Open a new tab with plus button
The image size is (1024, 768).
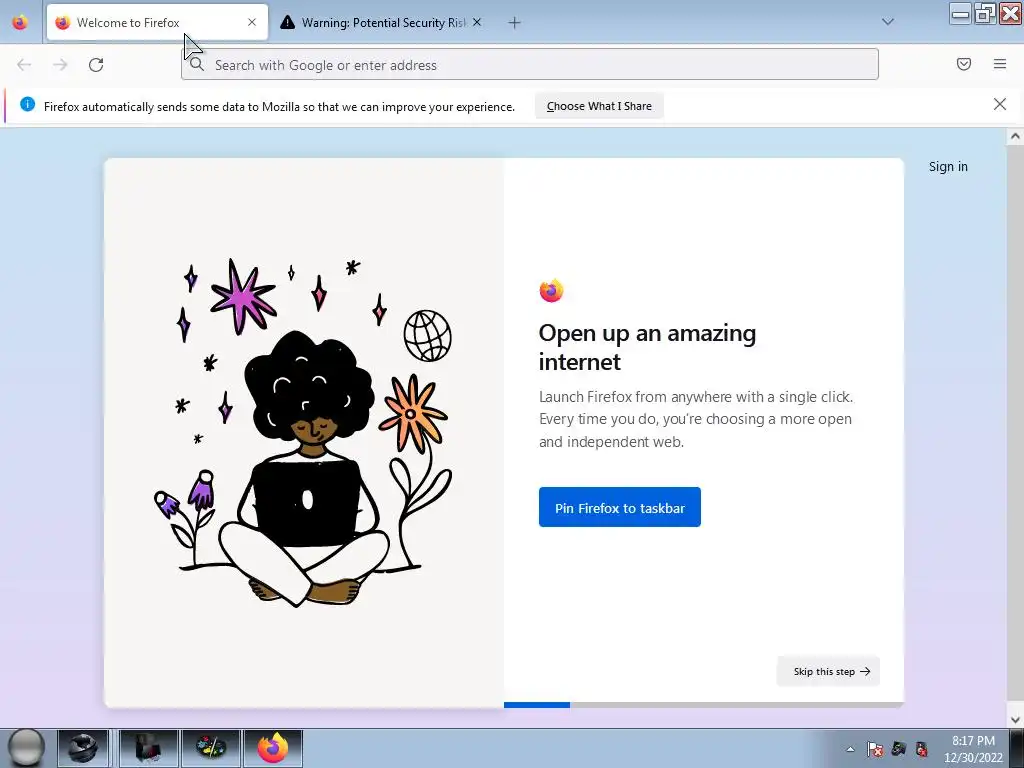(515, 23)
